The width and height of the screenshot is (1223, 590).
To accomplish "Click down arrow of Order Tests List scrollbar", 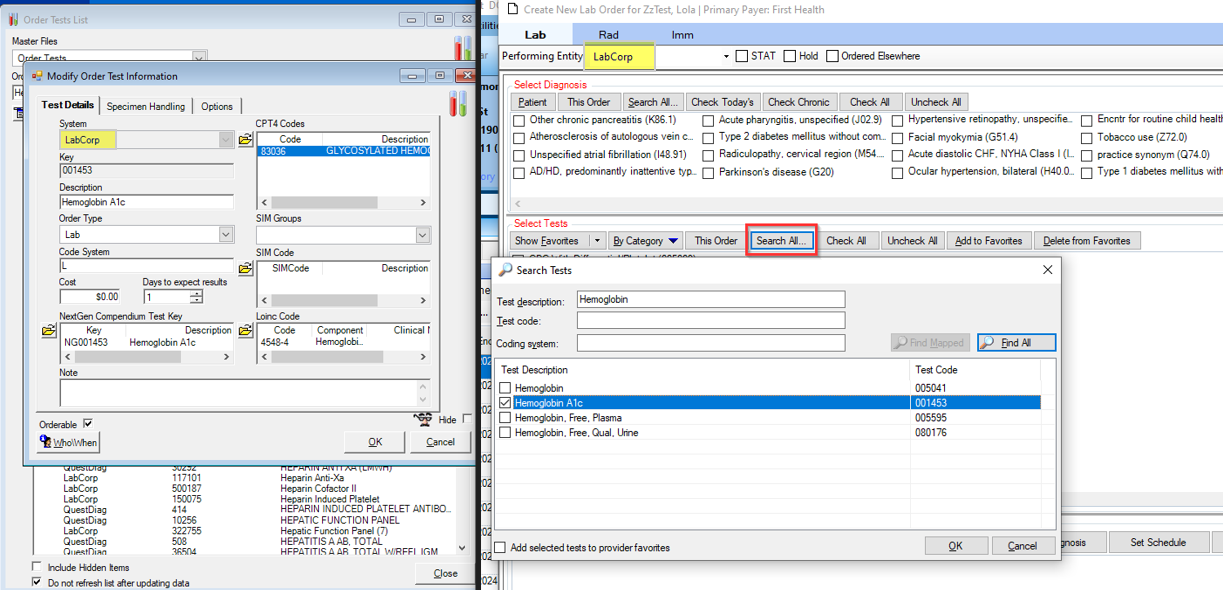I will (x=461, y=548).
